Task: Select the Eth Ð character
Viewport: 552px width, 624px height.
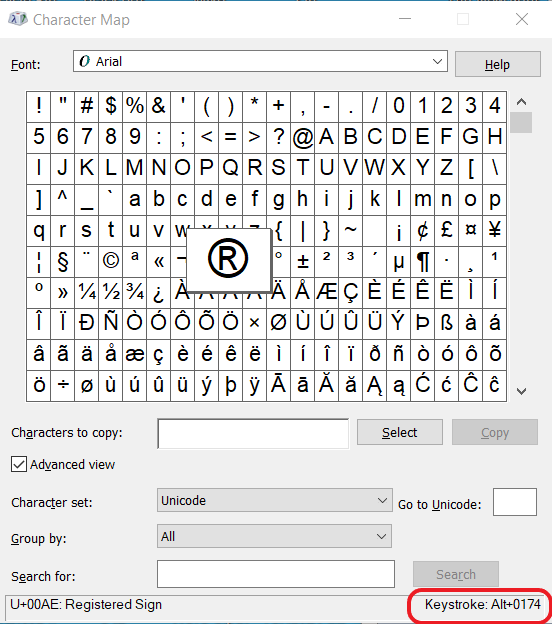Action: (87, 323)
